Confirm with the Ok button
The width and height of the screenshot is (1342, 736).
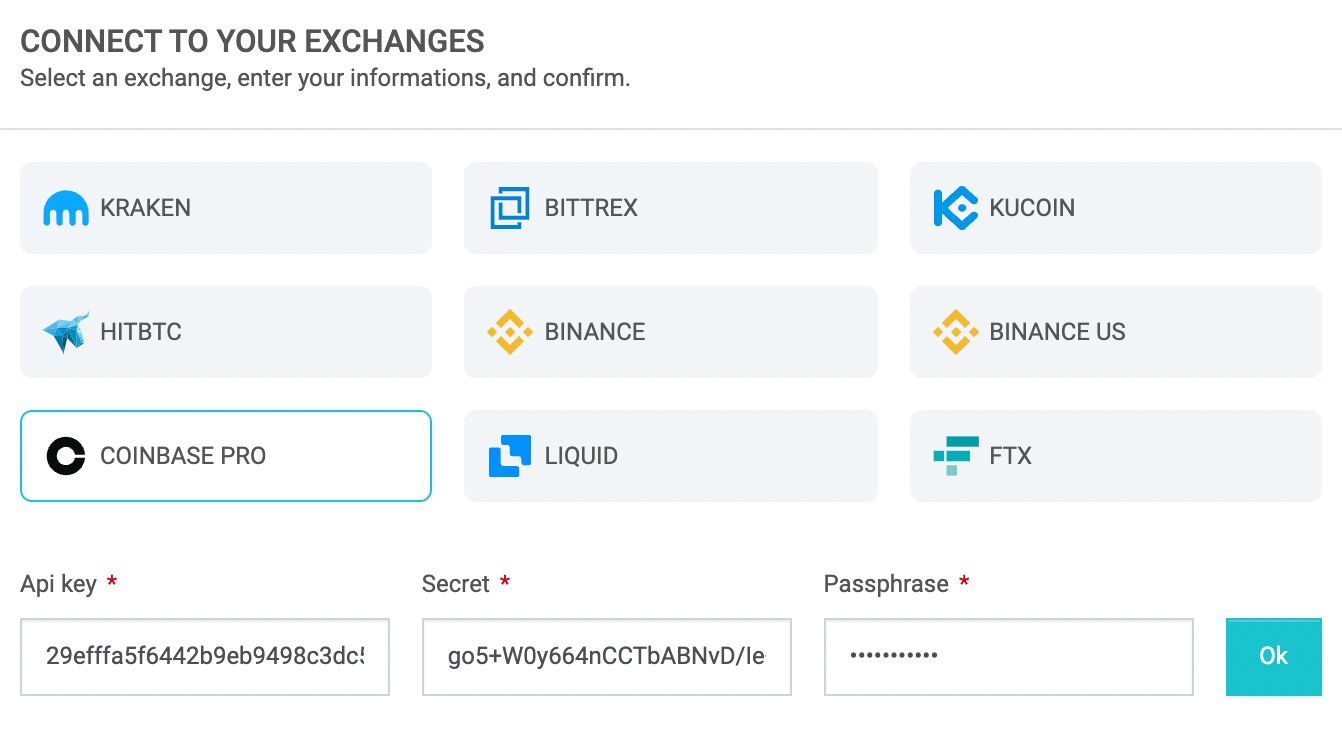click(x=1274, y=656)
